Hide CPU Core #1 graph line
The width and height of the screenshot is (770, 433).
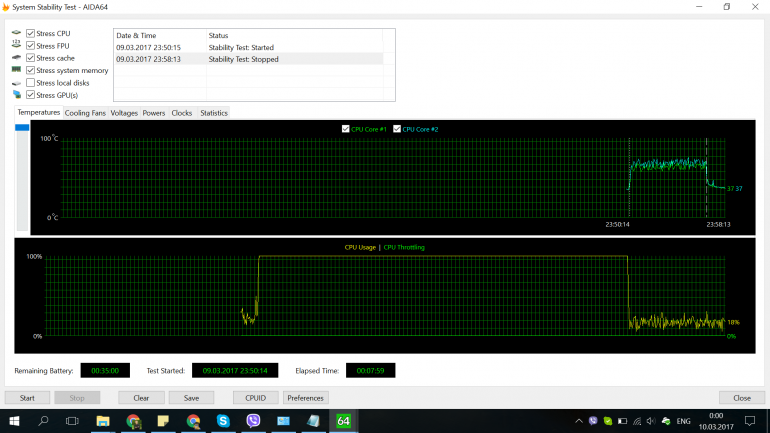point(346,129)
